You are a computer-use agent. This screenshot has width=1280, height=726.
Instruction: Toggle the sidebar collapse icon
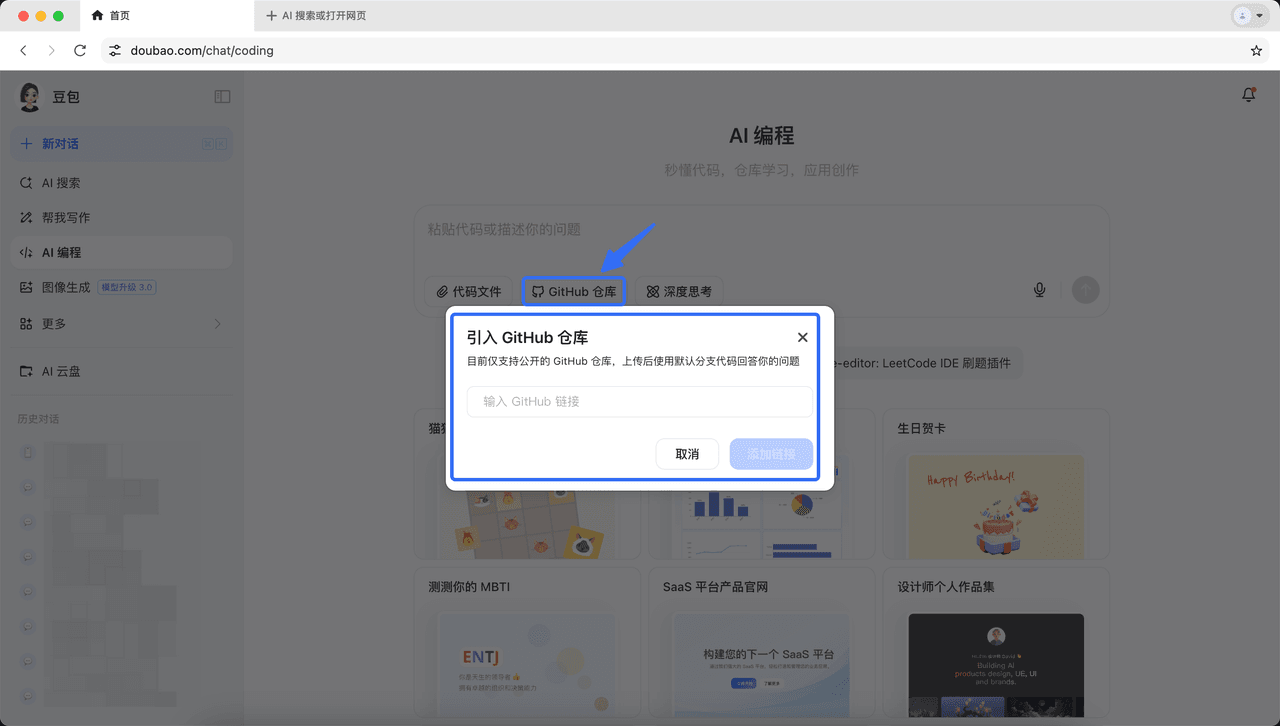[x=222, y=97]
